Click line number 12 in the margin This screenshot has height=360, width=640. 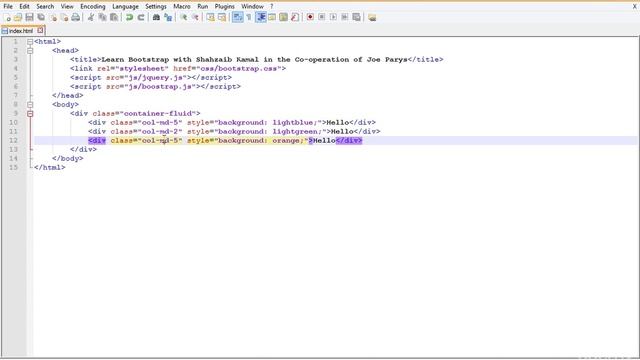pos(13,140)
